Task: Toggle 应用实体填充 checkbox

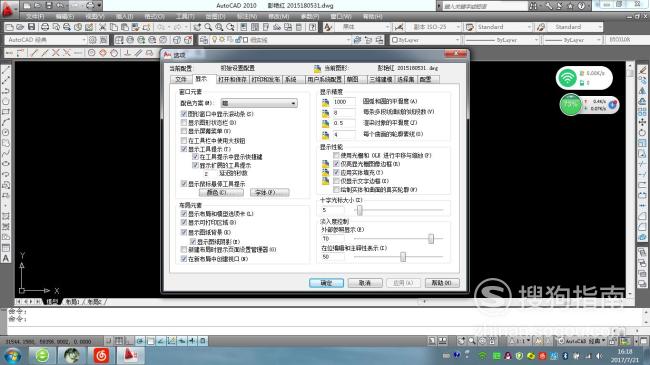Action: pos(336,172)
